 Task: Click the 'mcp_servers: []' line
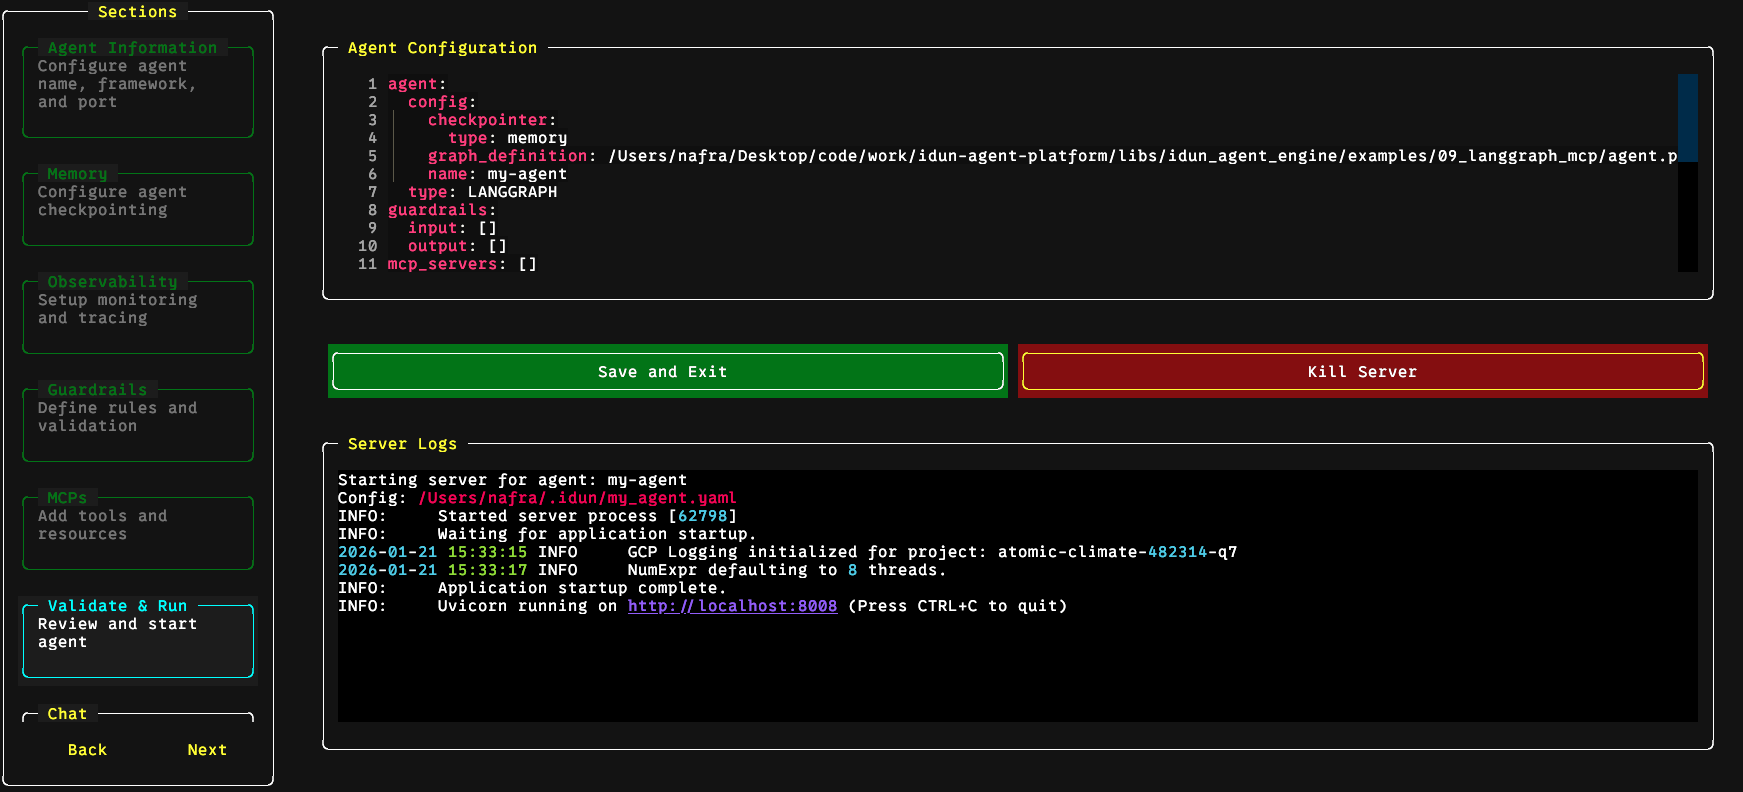click(462, 264)
